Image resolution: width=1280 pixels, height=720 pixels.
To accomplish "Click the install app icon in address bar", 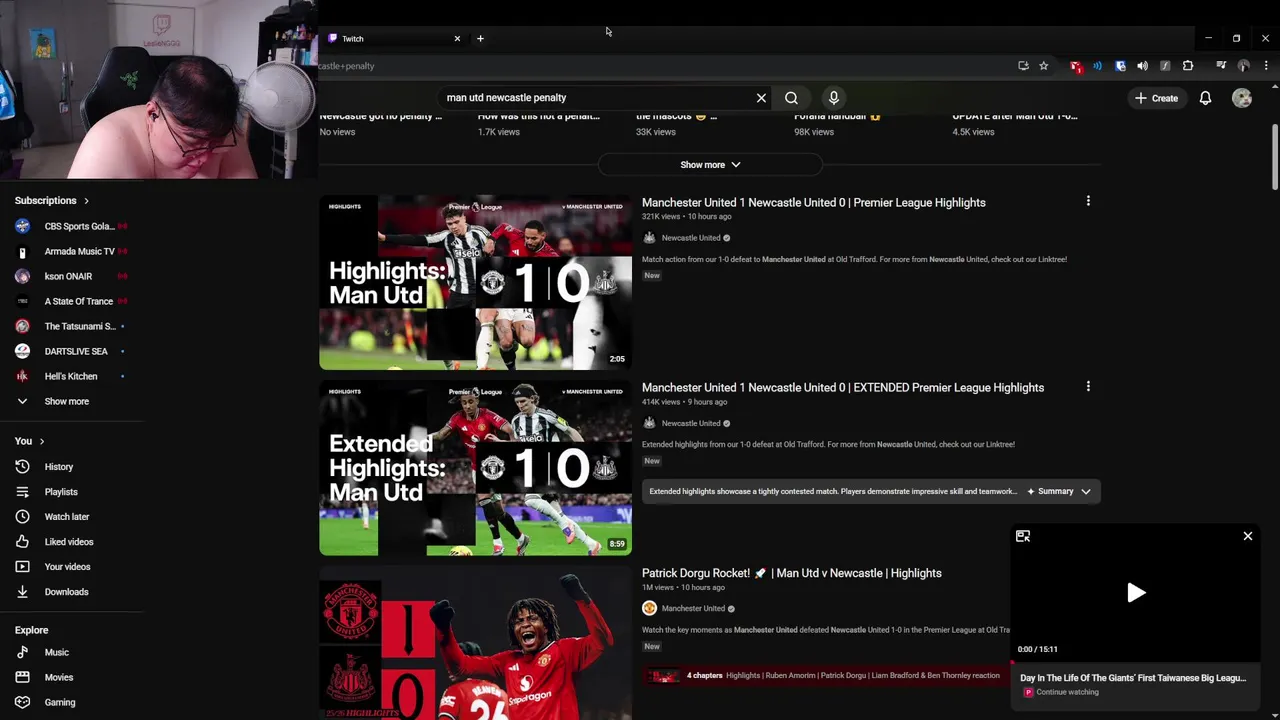I will (x=1023, y=66).
